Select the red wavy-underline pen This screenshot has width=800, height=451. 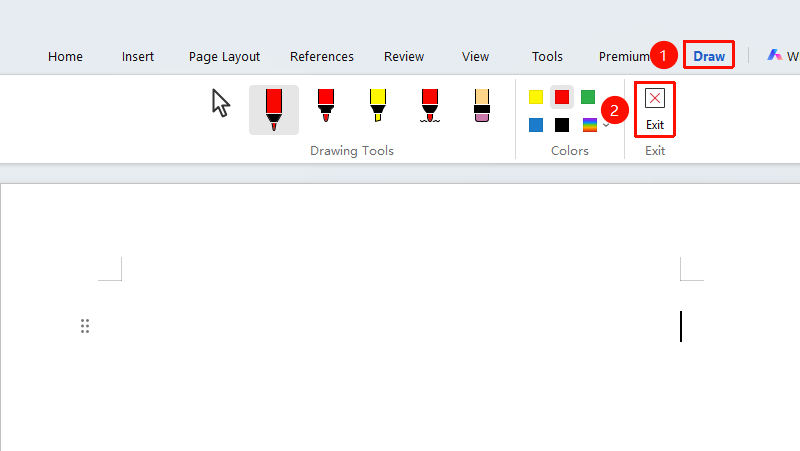click(430, 106)
